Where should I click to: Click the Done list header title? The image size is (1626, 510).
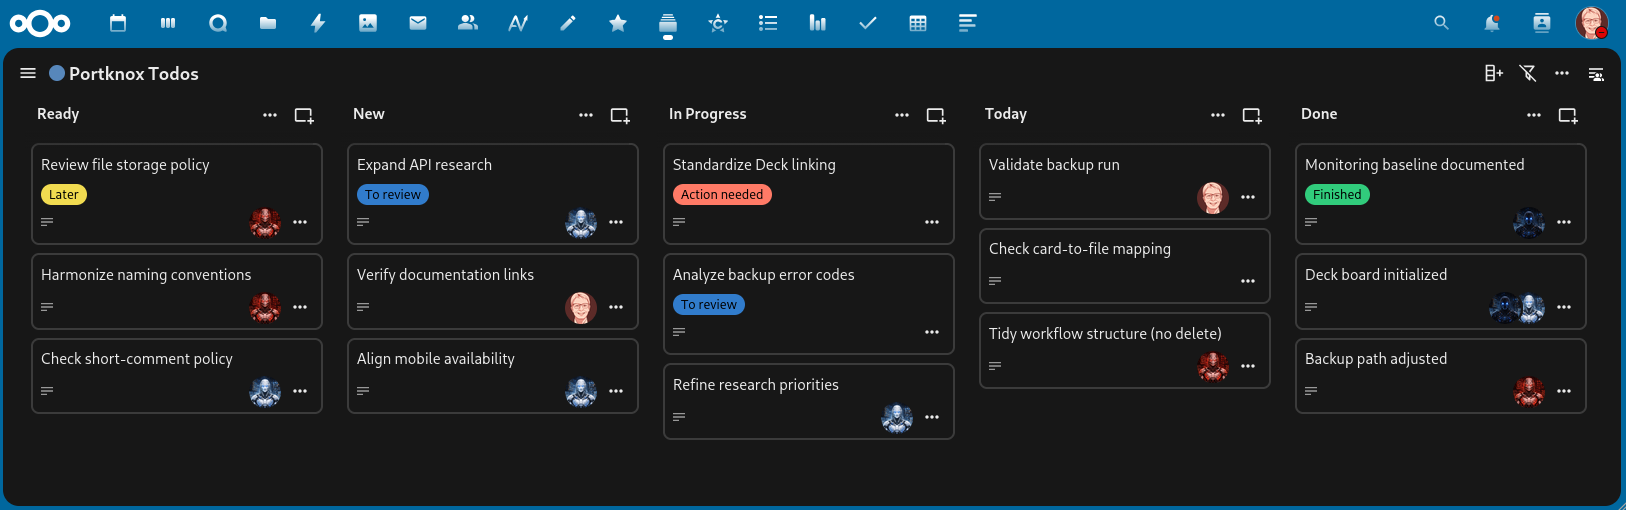pos(1319,114)
